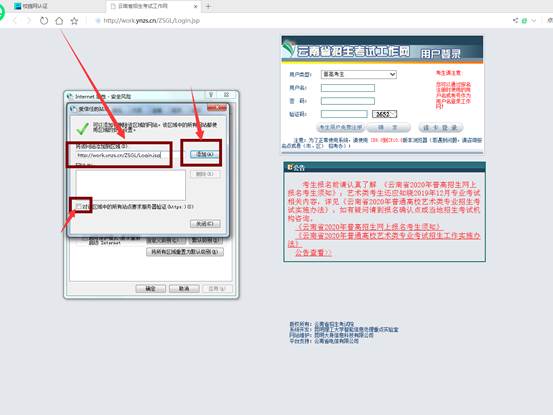Click the browser home icon
Screen dimensions: 553x415
[59, 21]
